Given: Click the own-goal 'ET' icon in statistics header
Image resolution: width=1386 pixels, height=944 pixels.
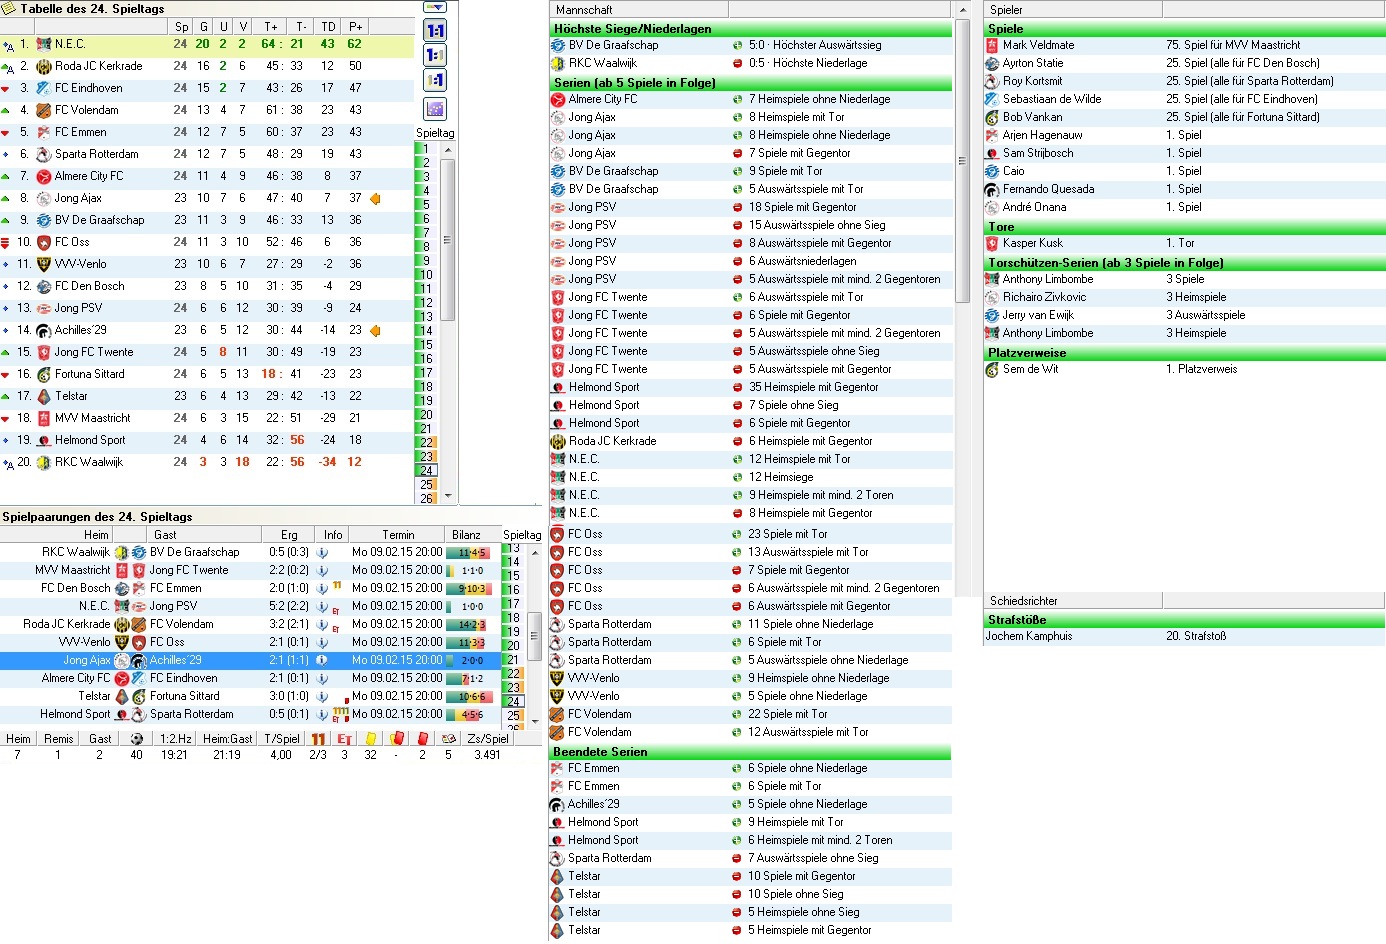Looking at the screenshot, I should click(x=344, y=739).
